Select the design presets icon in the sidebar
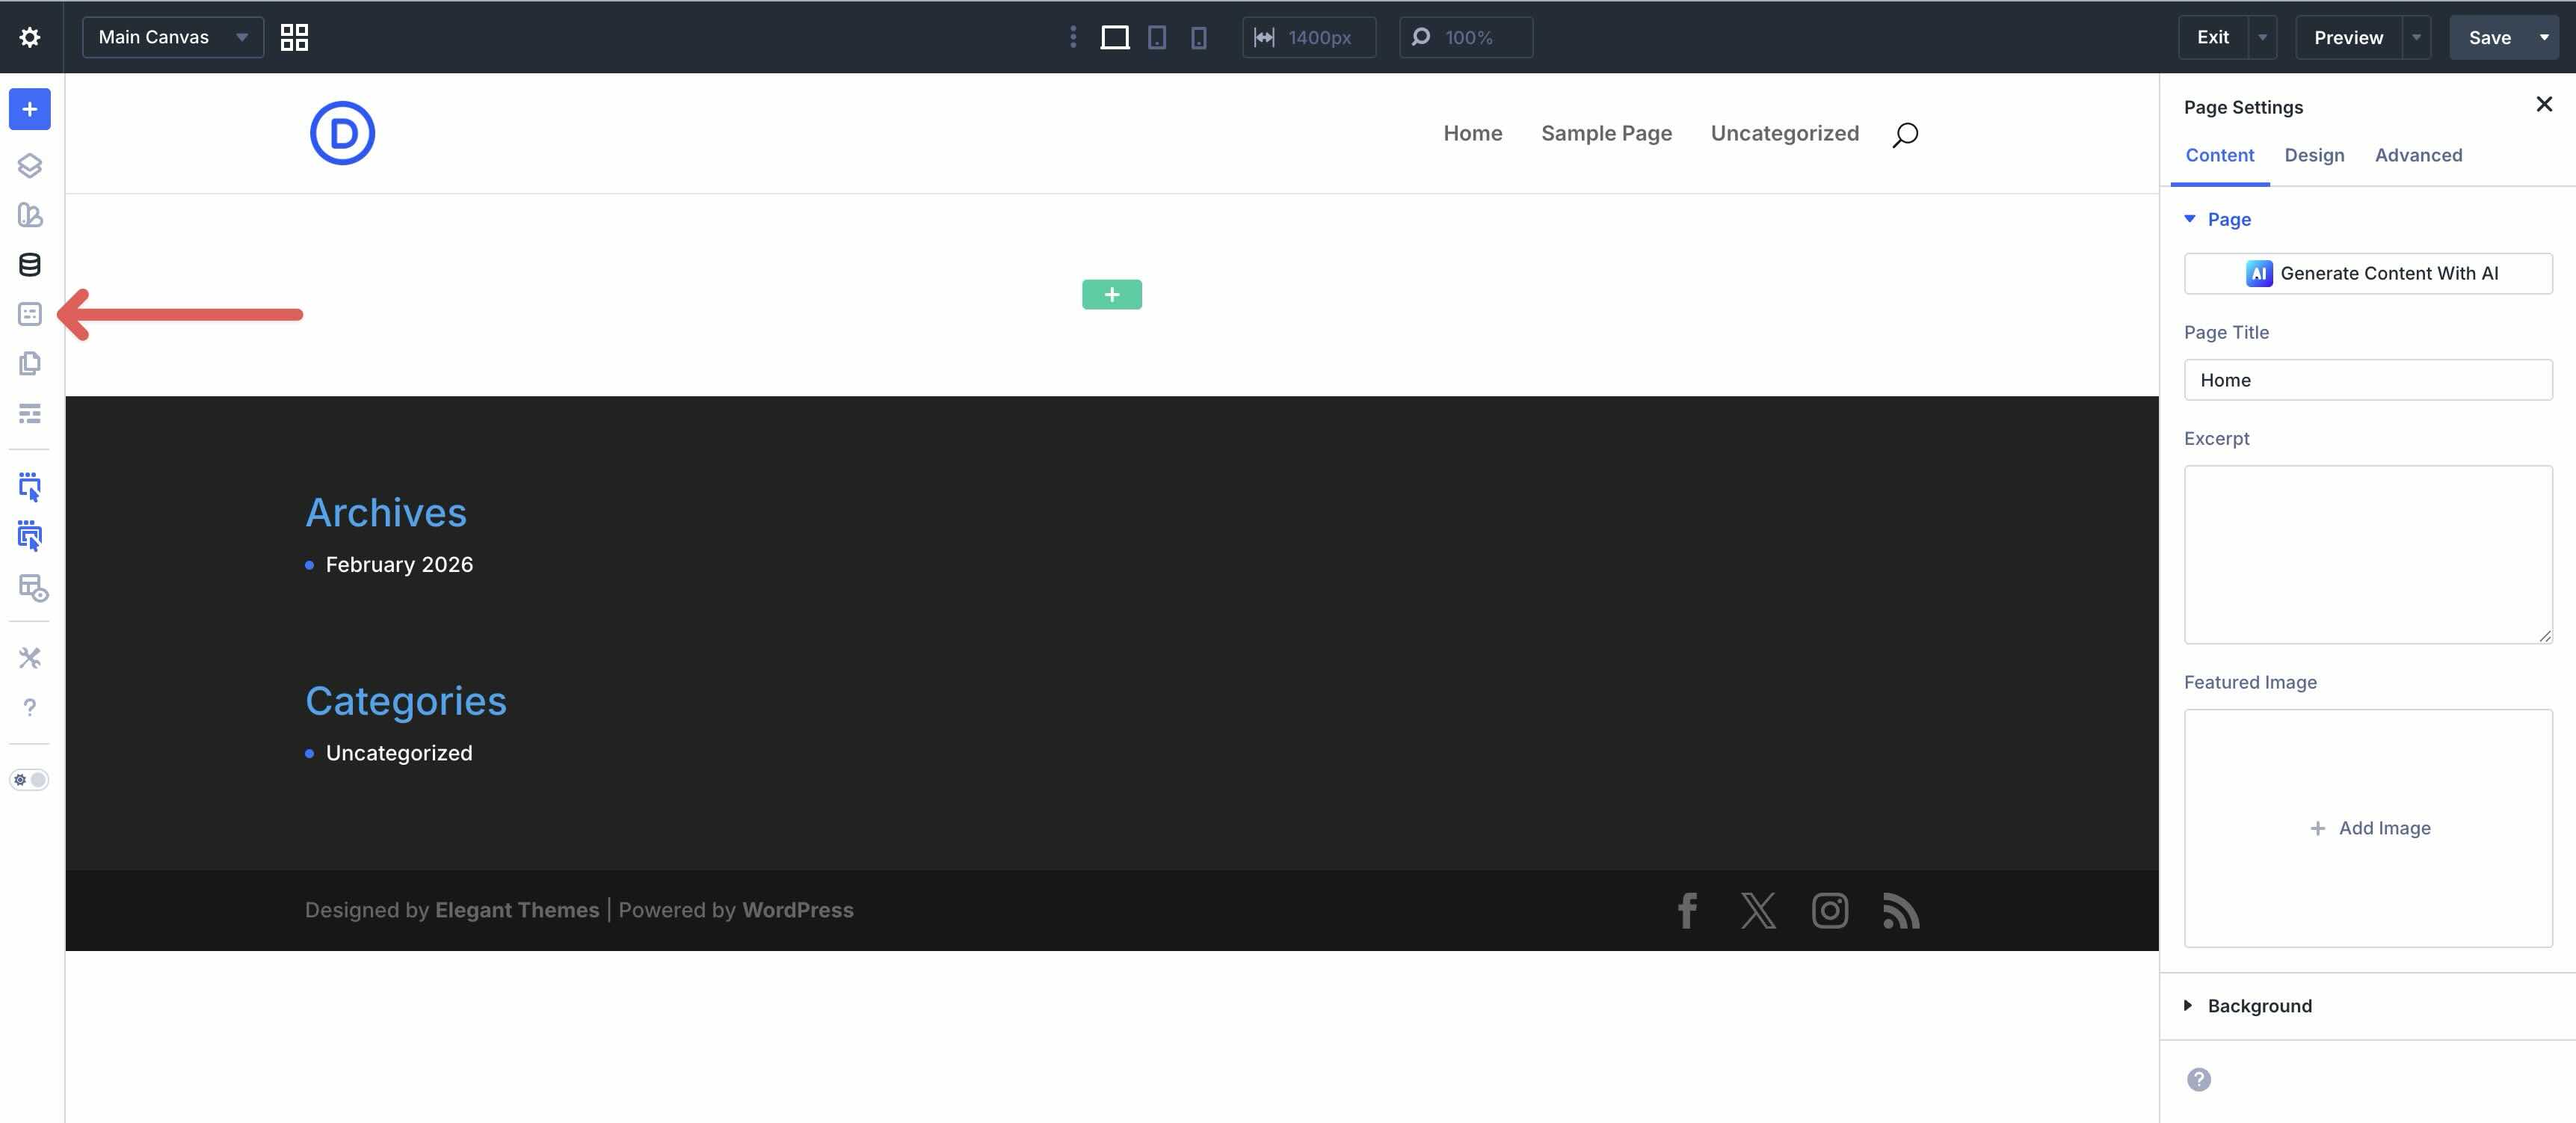The height and width of the screenshot is (1123, 2576). tap(29, 215)
